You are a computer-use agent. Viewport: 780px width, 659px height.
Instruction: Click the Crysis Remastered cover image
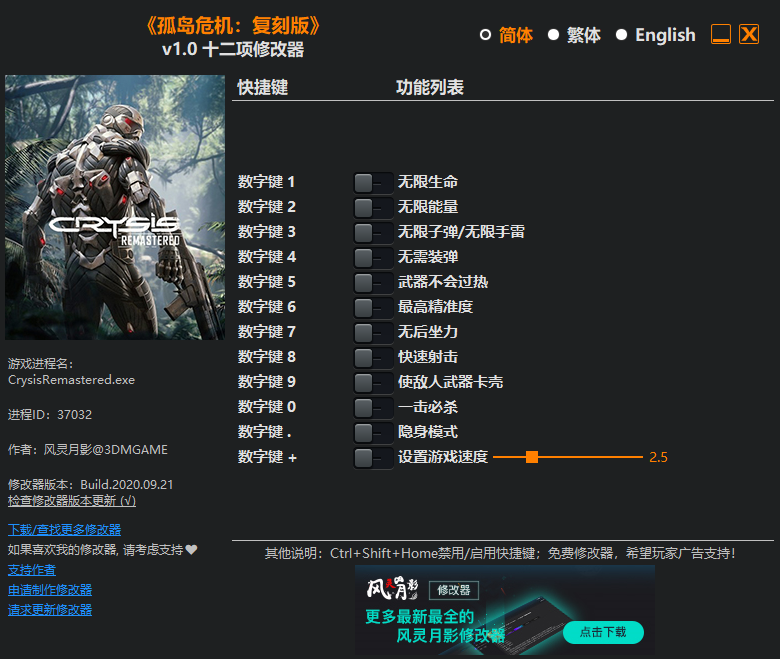click(115, 207)
